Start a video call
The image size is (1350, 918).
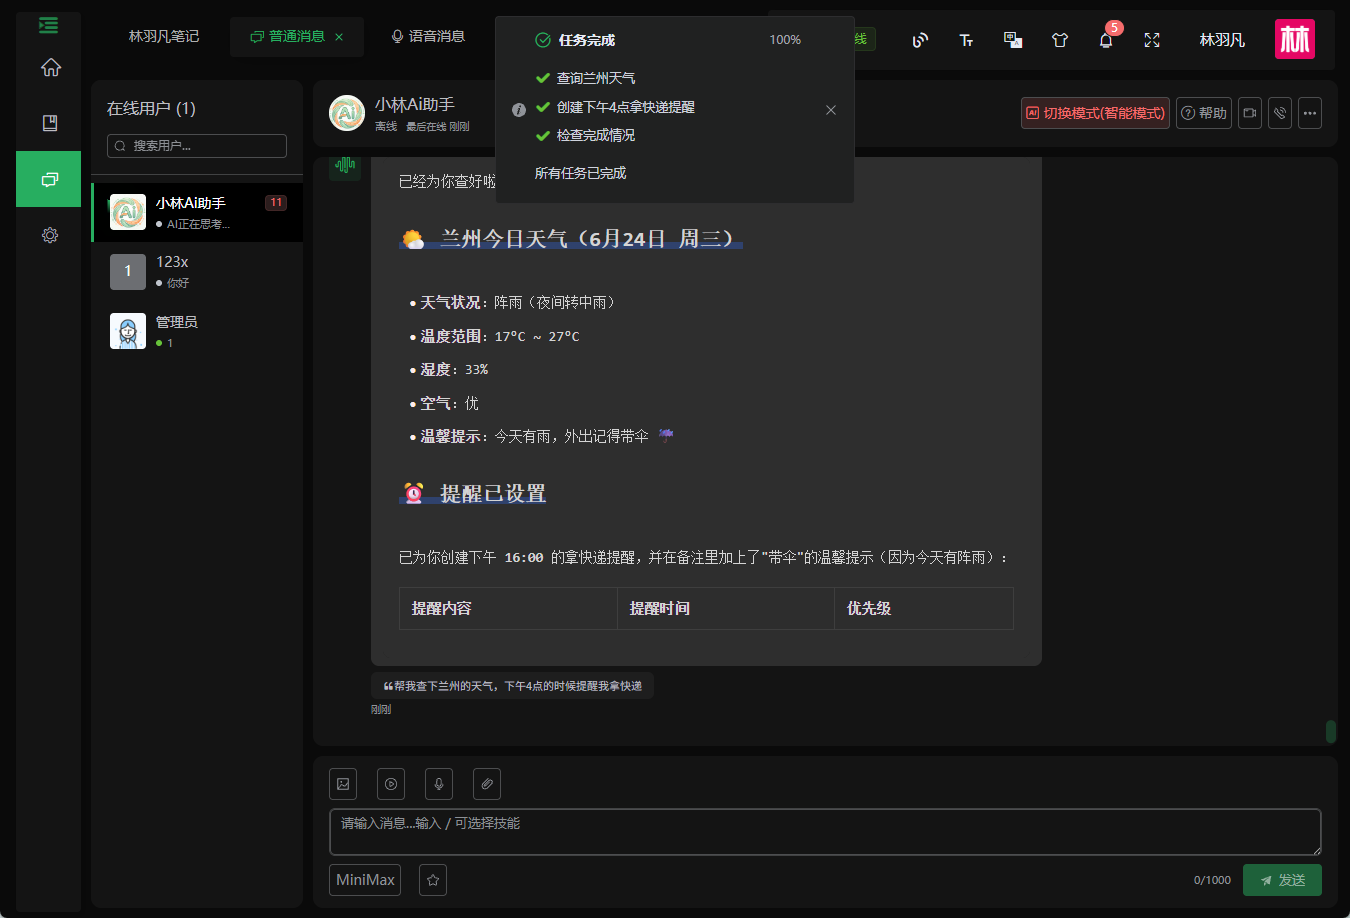(1250, 113)
